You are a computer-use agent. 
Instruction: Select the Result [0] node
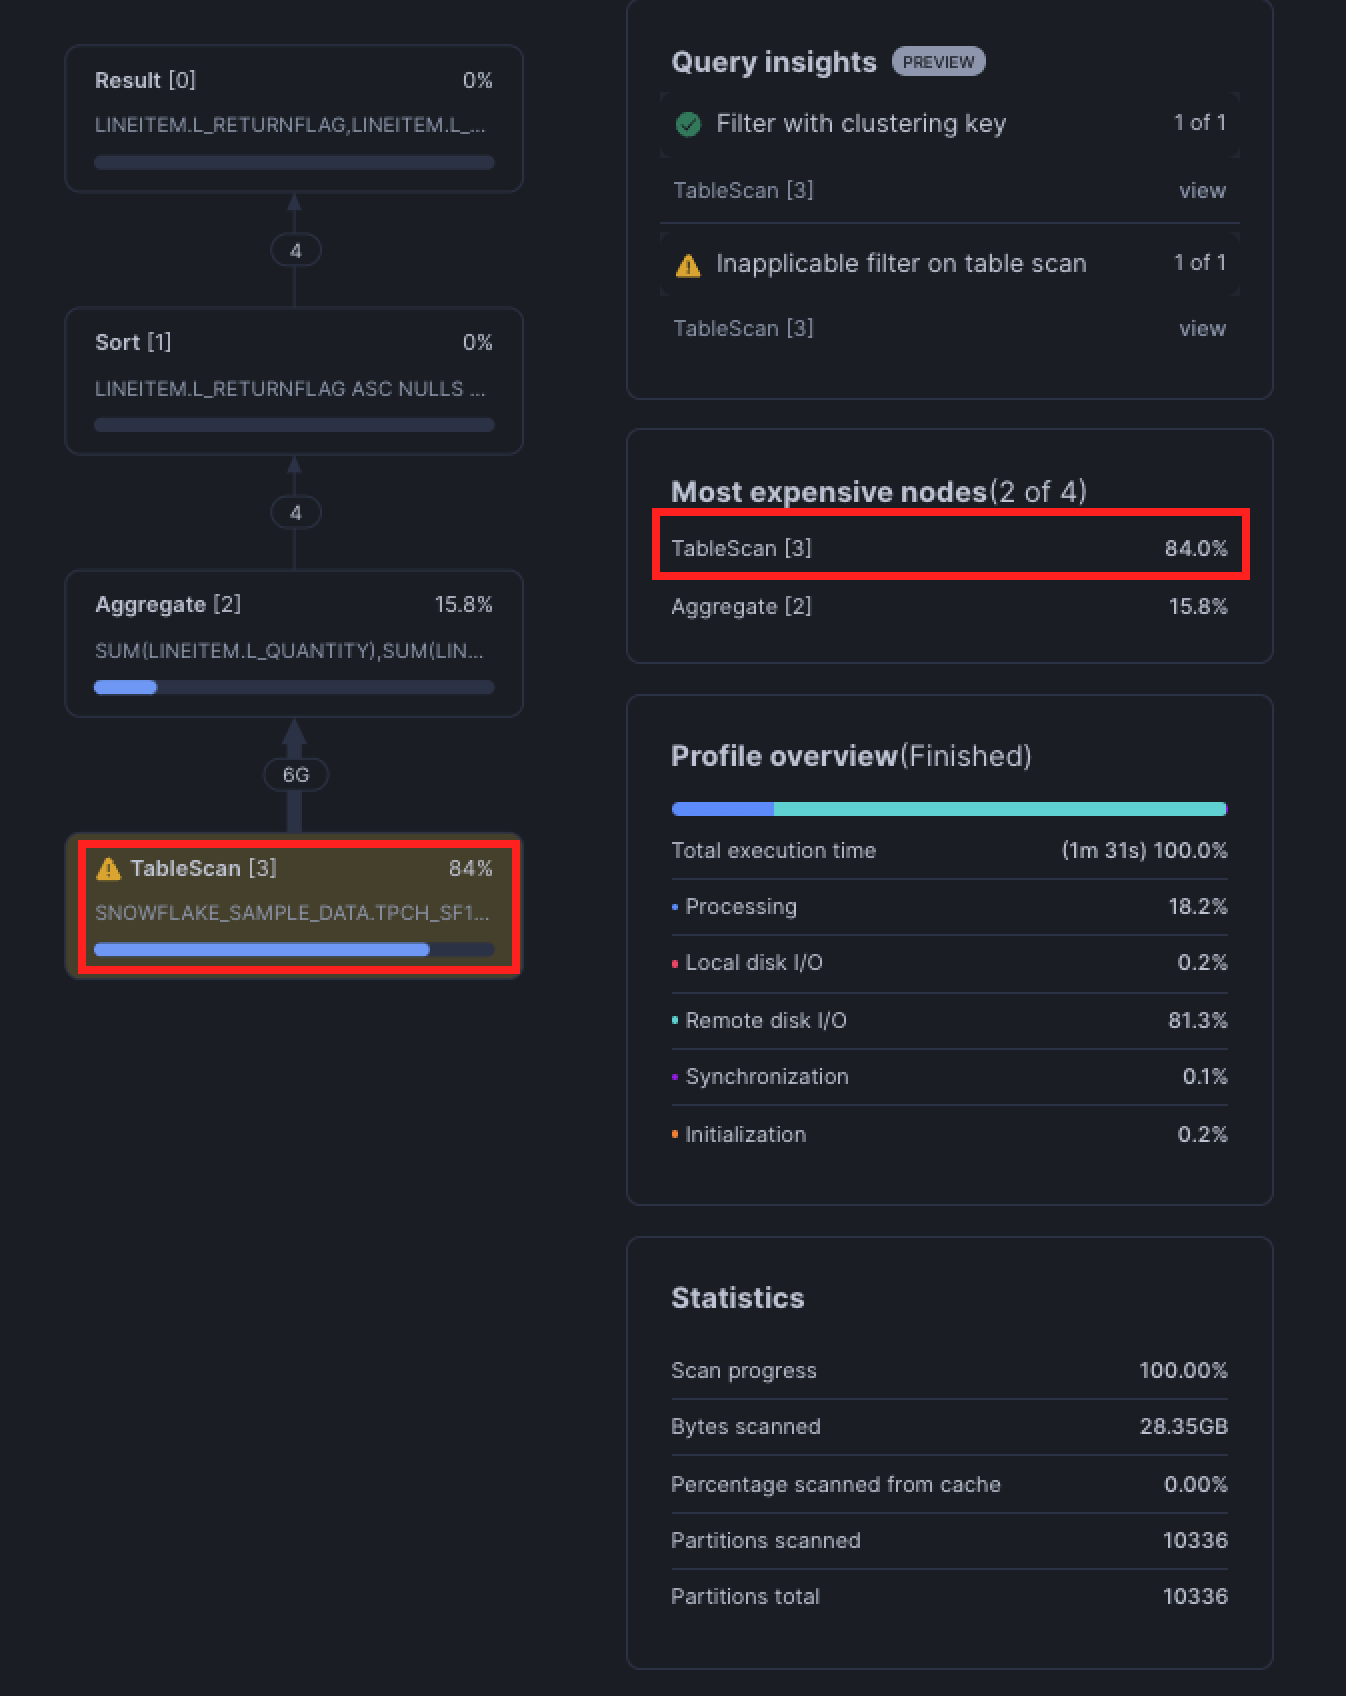click(294, 118)
